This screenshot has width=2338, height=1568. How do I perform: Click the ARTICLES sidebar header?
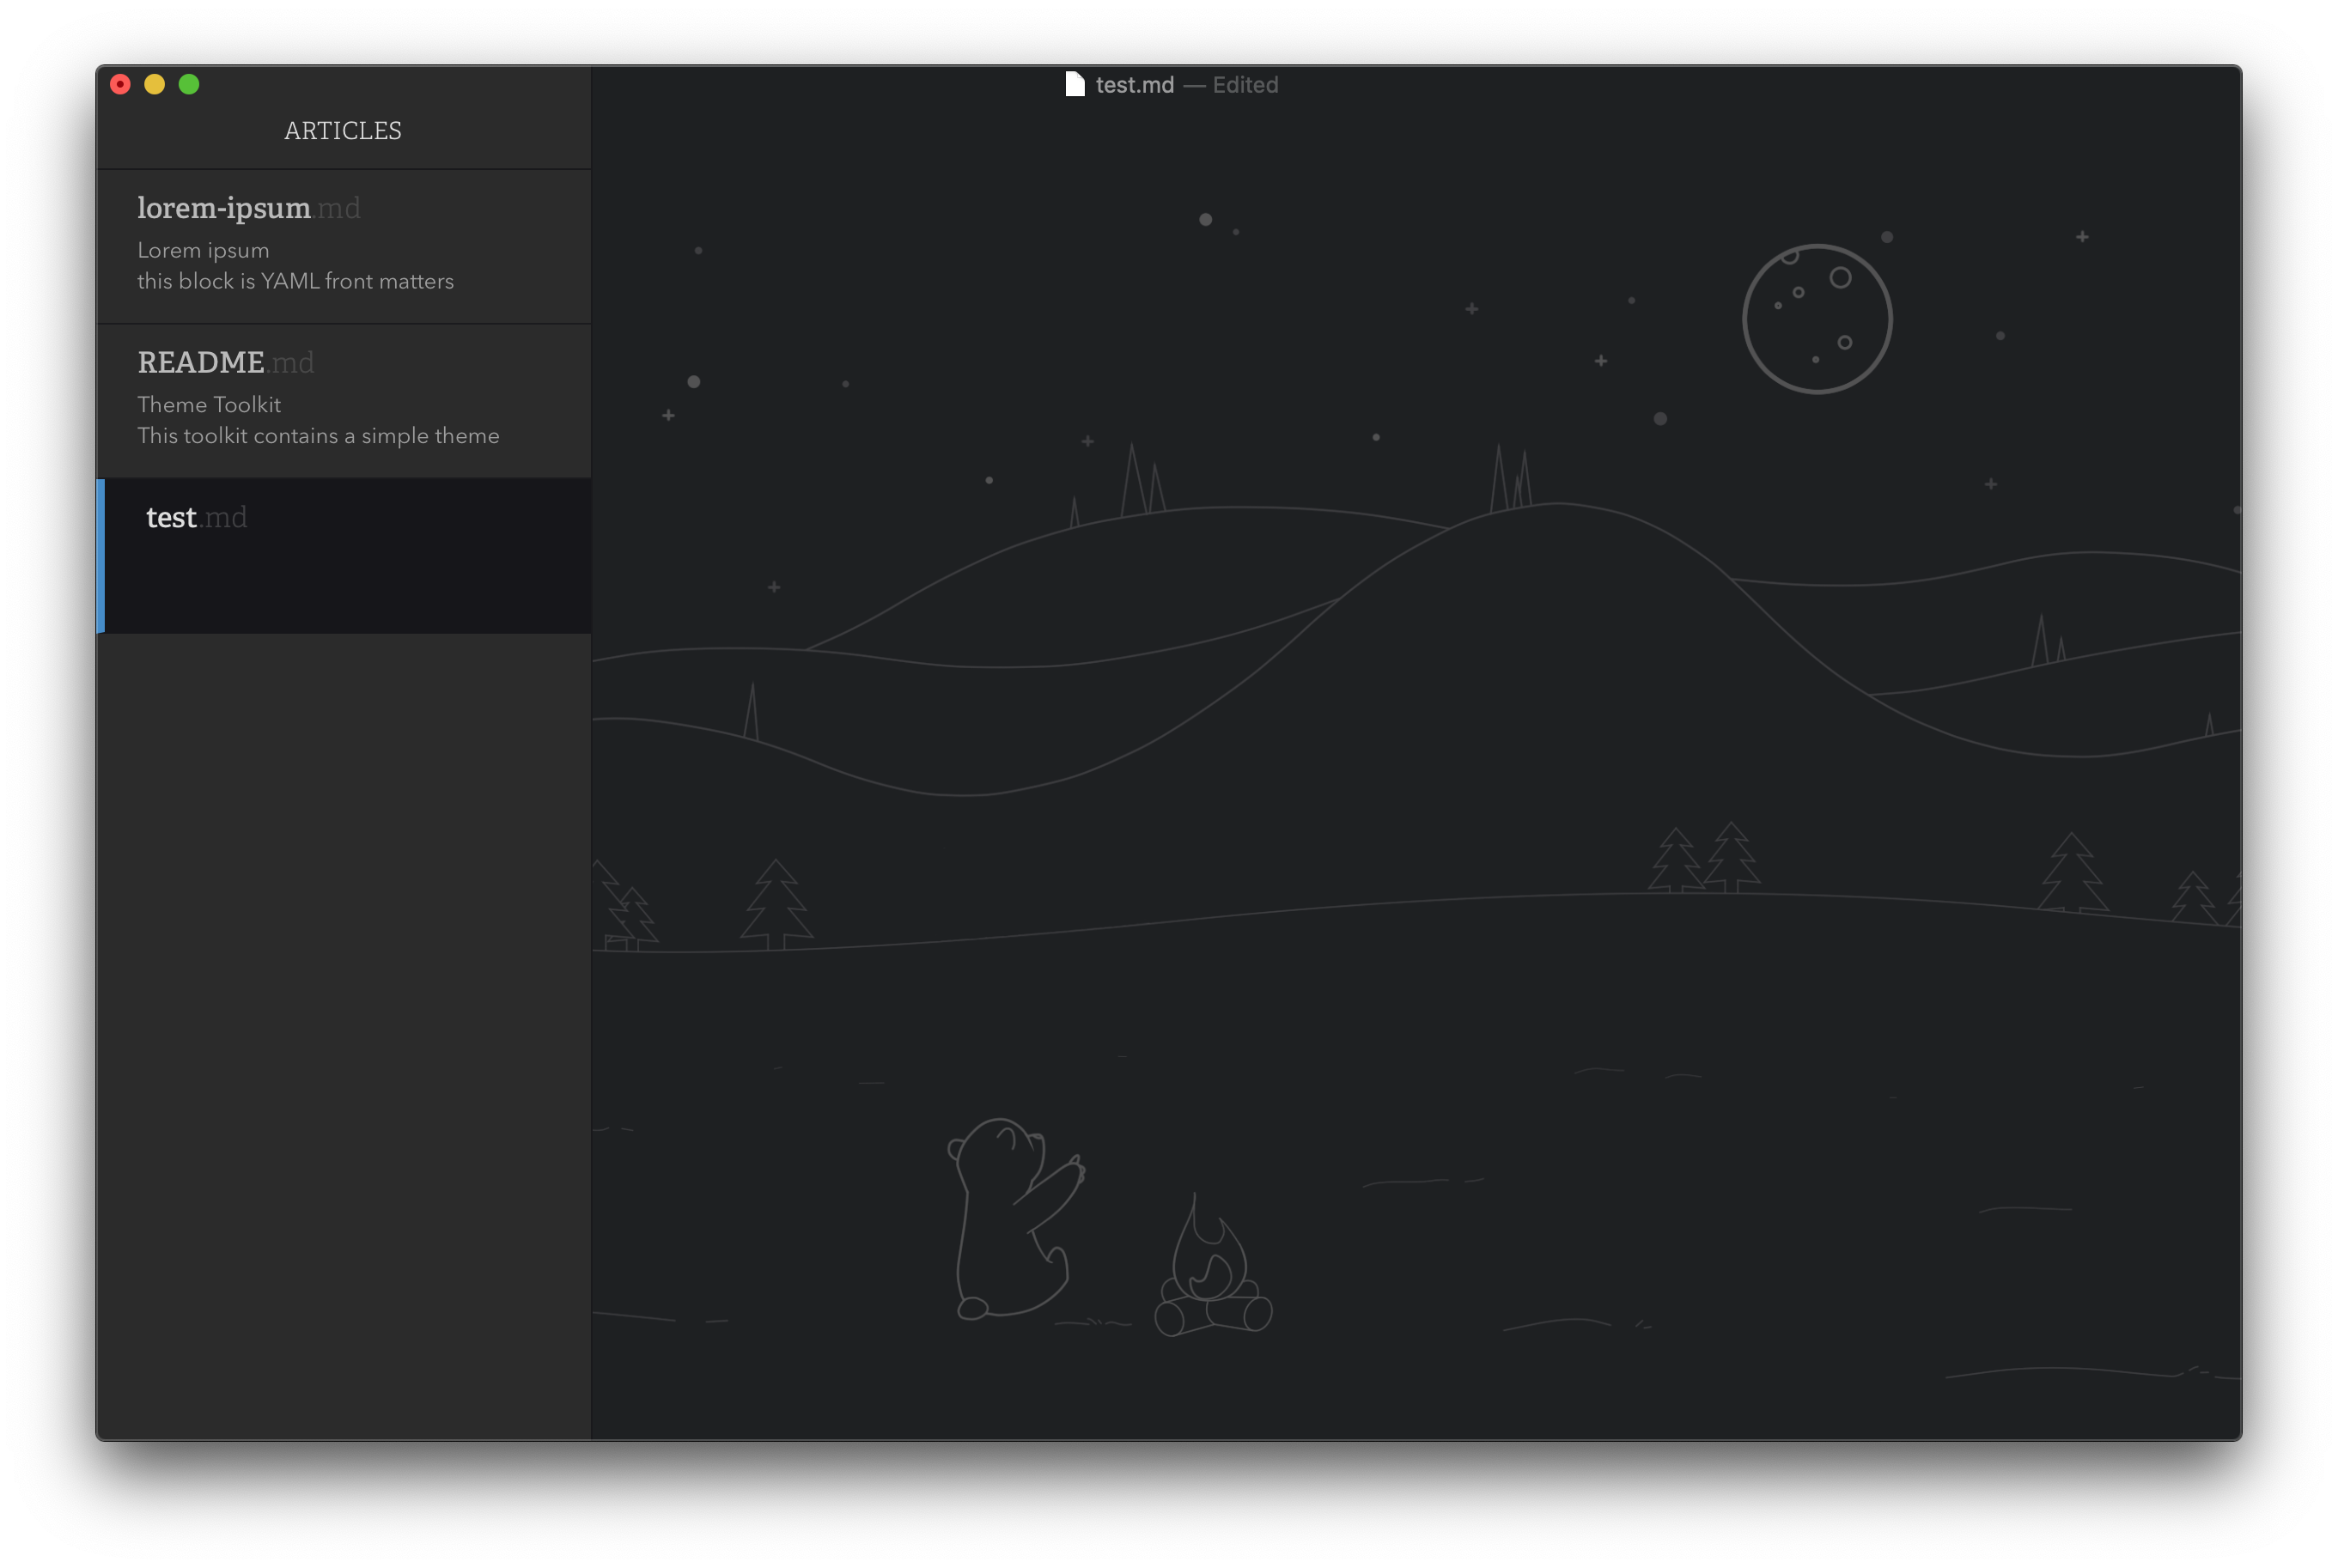coord(343,130)
